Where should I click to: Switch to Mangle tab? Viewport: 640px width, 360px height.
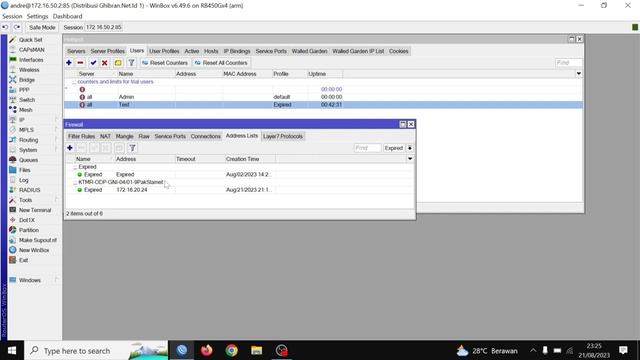coord(124,136)
